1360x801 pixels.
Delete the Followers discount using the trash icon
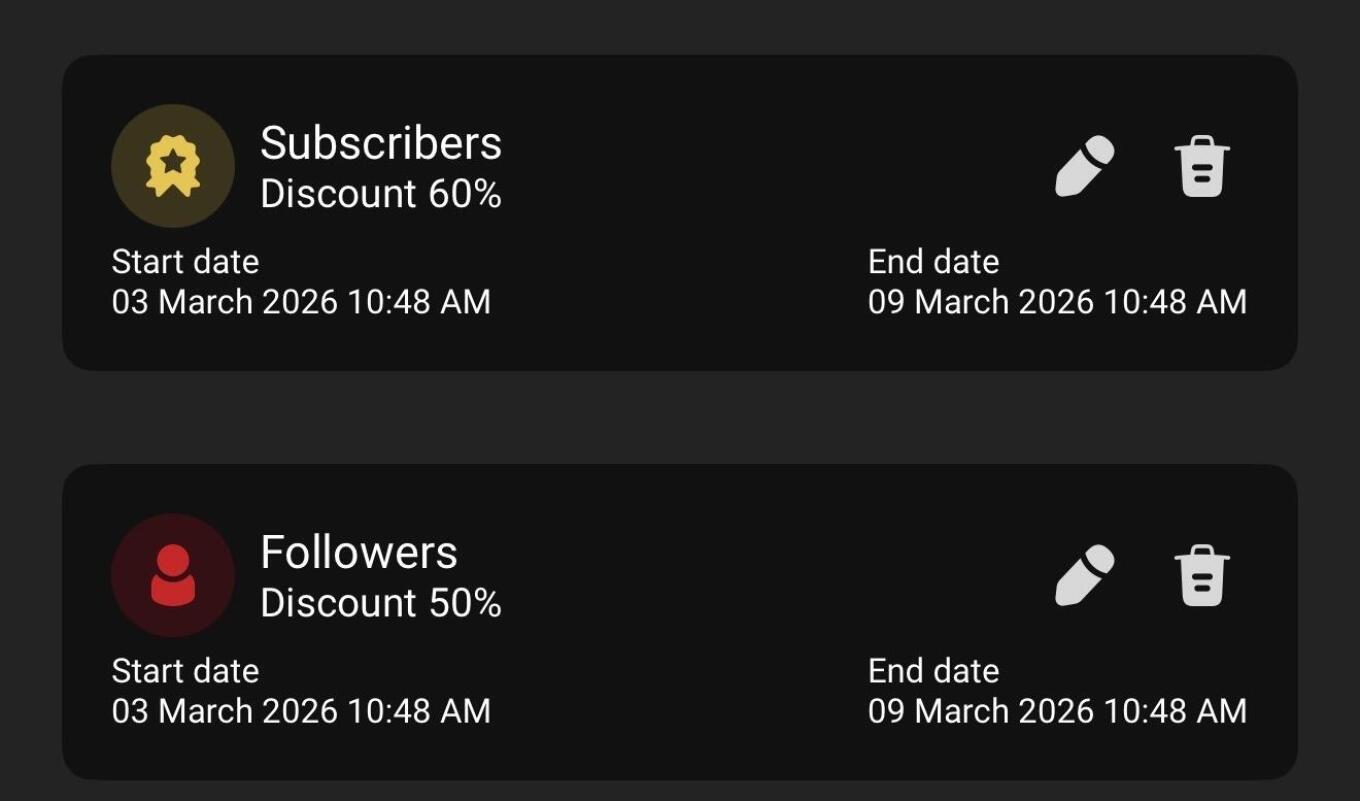click(x=1201, y=576)
